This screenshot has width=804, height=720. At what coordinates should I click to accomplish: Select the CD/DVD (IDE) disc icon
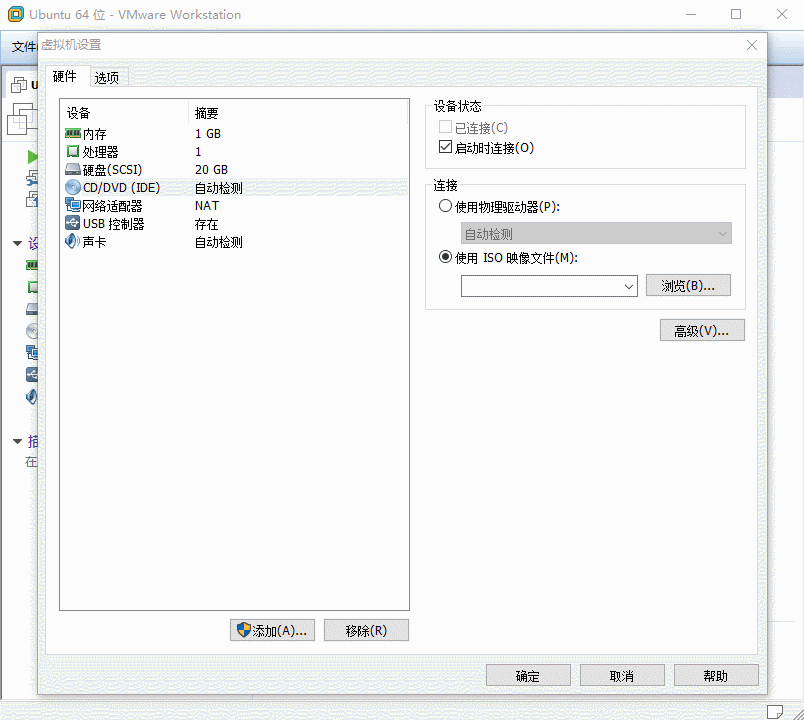[72, 187]
